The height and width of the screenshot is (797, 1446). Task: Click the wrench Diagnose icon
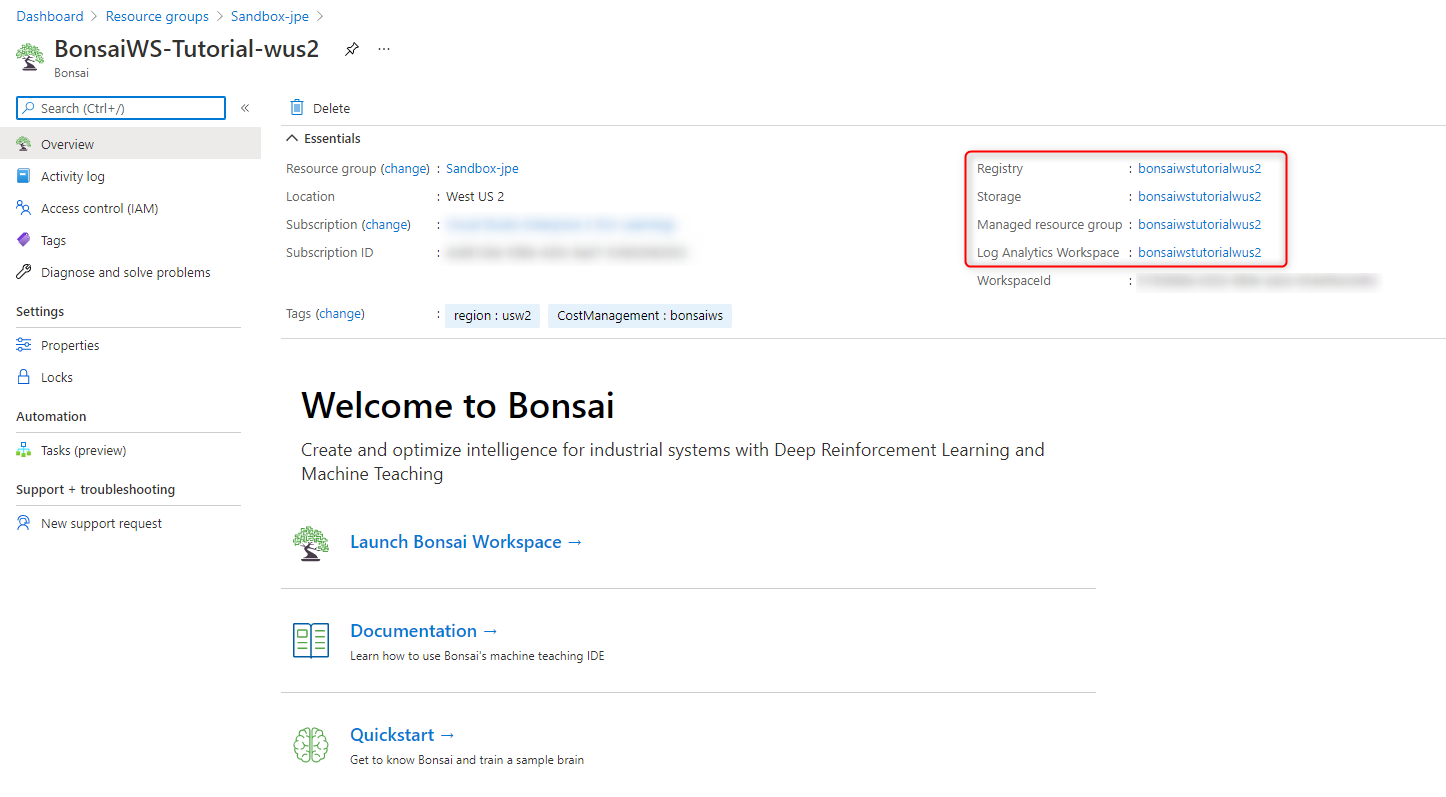[x=24, y=272]
